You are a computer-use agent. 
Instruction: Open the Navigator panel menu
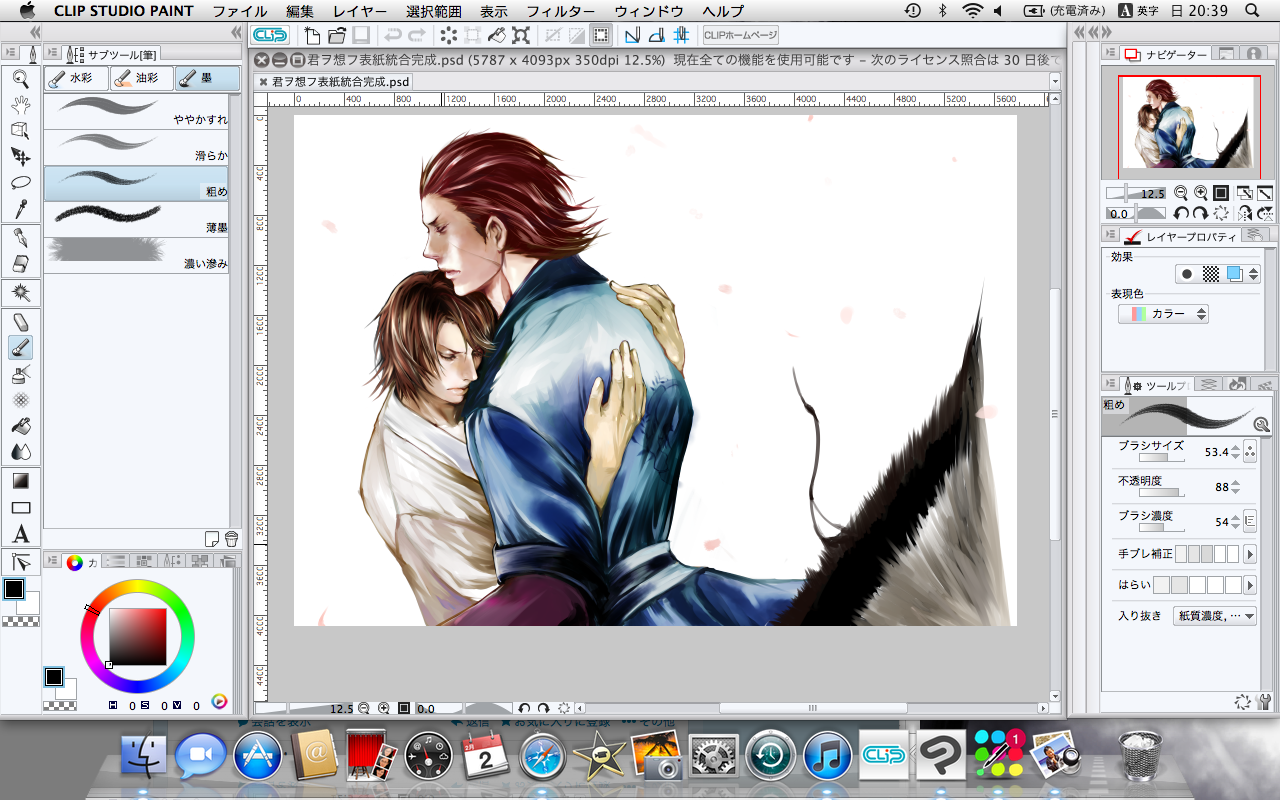pyautogui.click(x=1110, y=53)
